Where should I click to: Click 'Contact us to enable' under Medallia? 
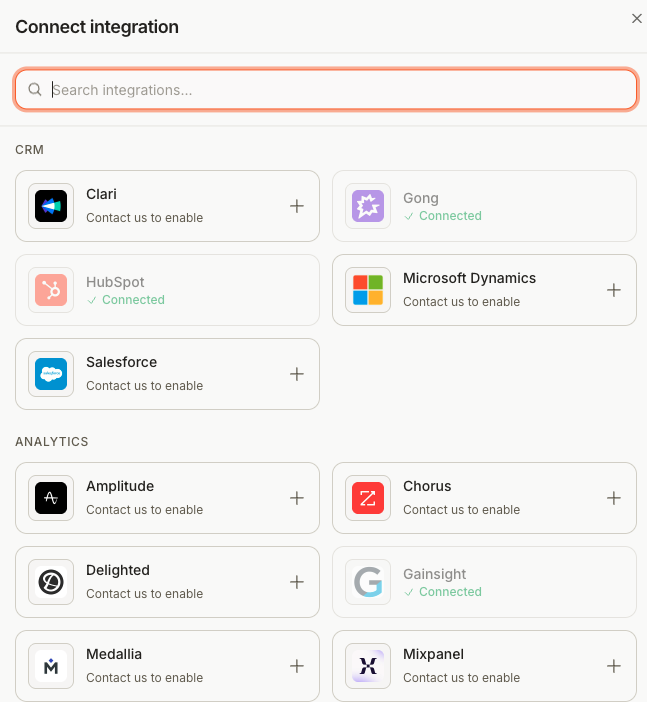pos(145,678)
